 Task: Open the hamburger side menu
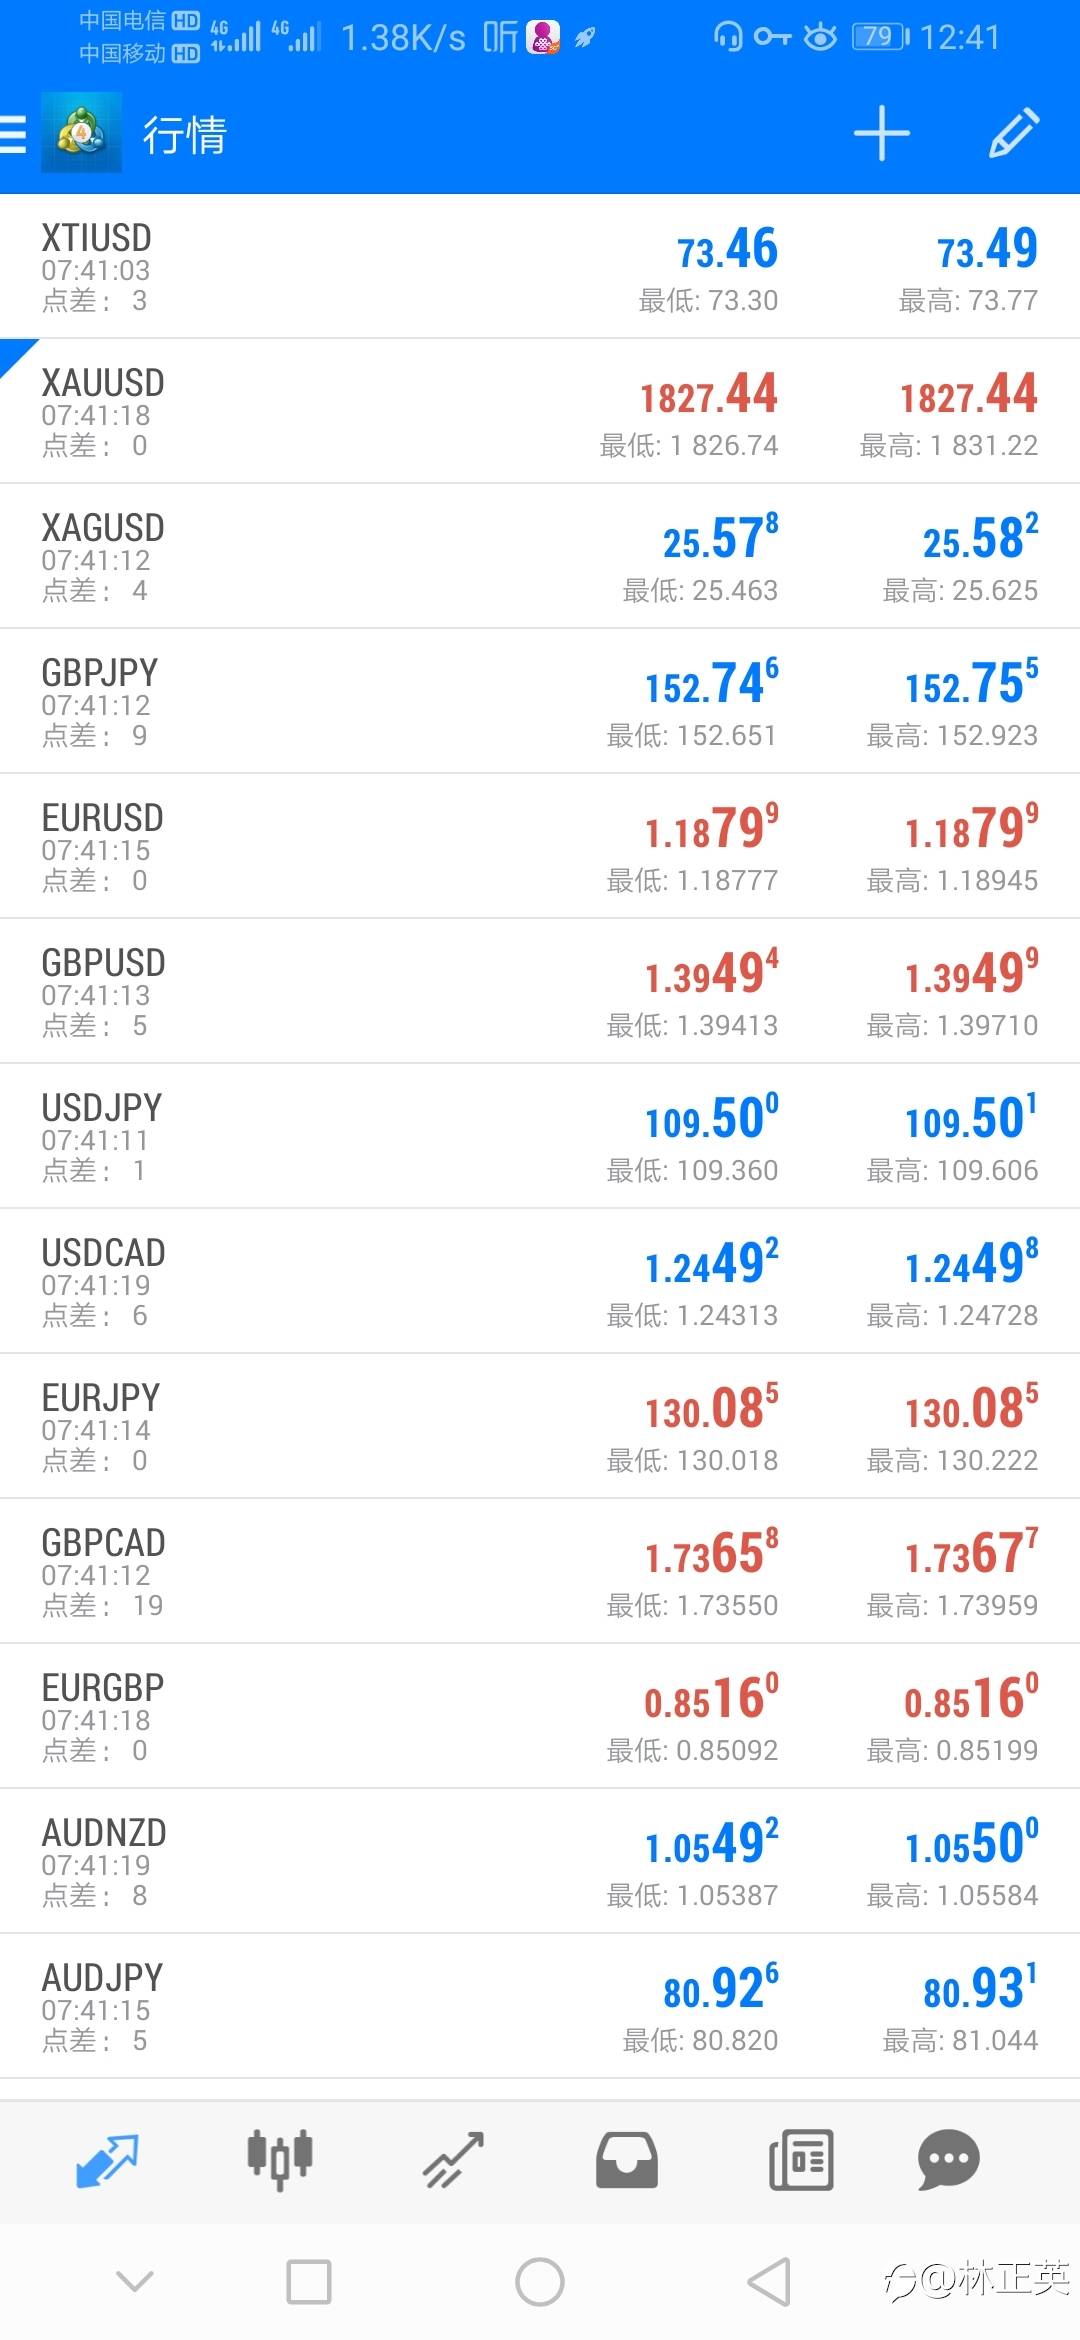pos(14,134)
